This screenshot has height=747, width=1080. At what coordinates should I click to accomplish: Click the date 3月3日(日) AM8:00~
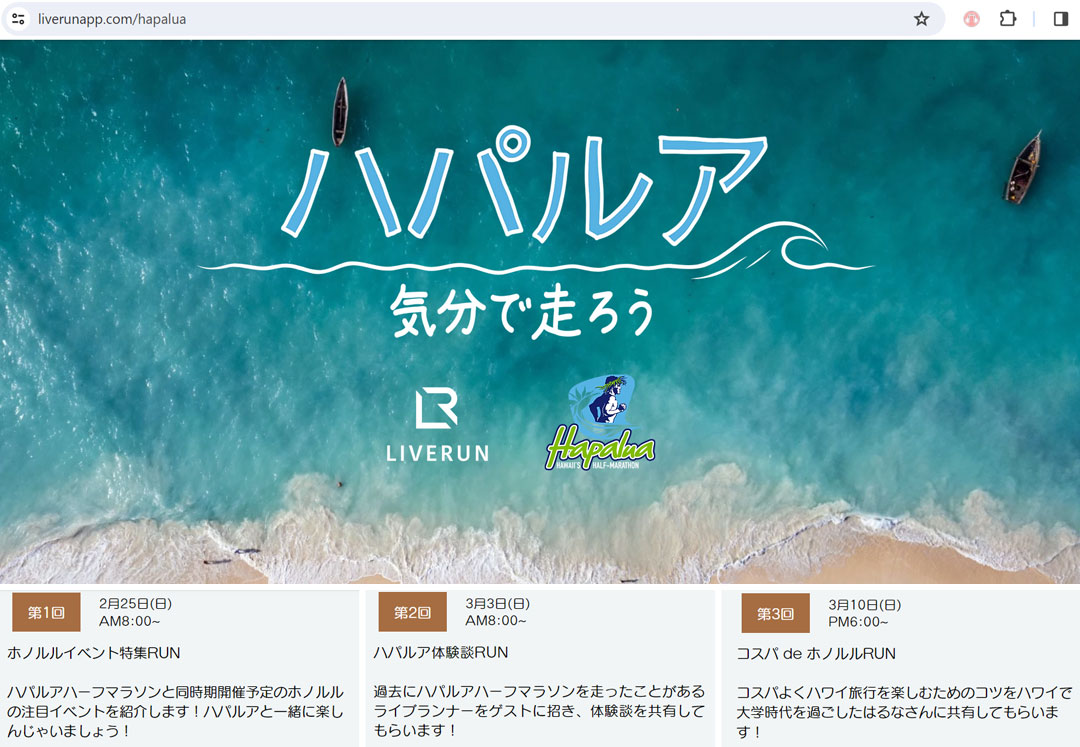coord(497,612)
